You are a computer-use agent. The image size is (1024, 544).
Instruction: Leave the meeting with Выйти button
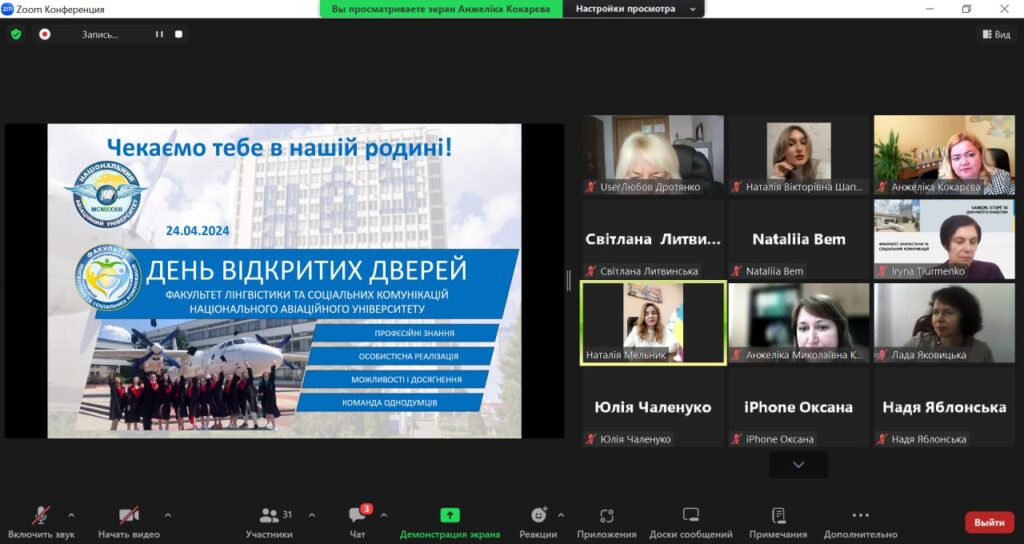click(989, 522)
